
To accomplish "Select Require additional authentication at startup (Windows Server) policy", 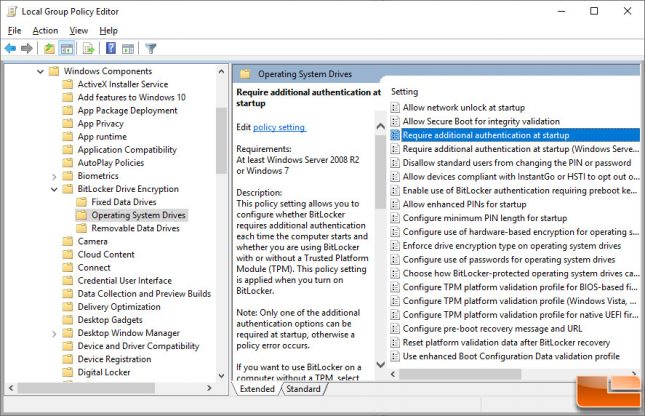I will click(515, 149).
